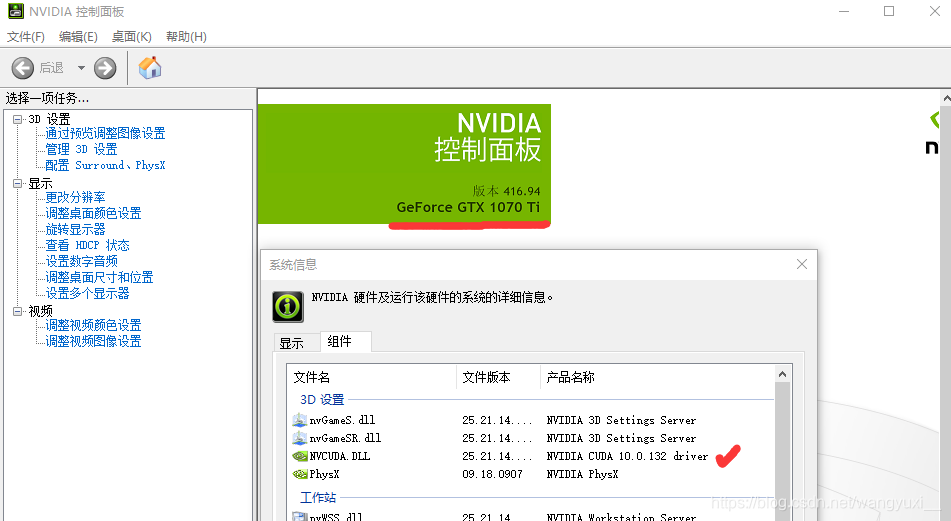Select the NVCUDA.DLL NVIDIA icon

point(300,456)
